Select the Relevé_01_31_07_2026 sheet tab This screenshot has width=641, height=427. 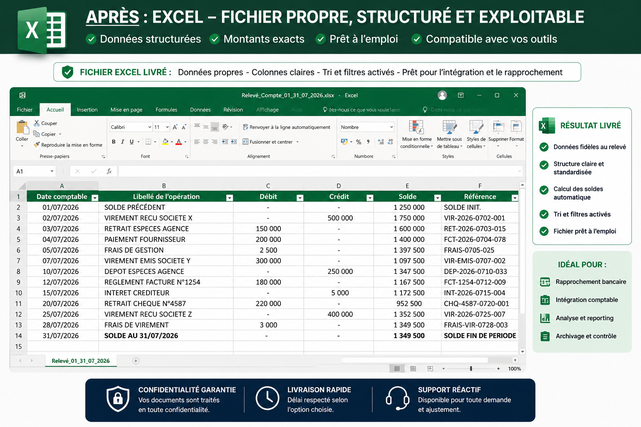[81, 361]
